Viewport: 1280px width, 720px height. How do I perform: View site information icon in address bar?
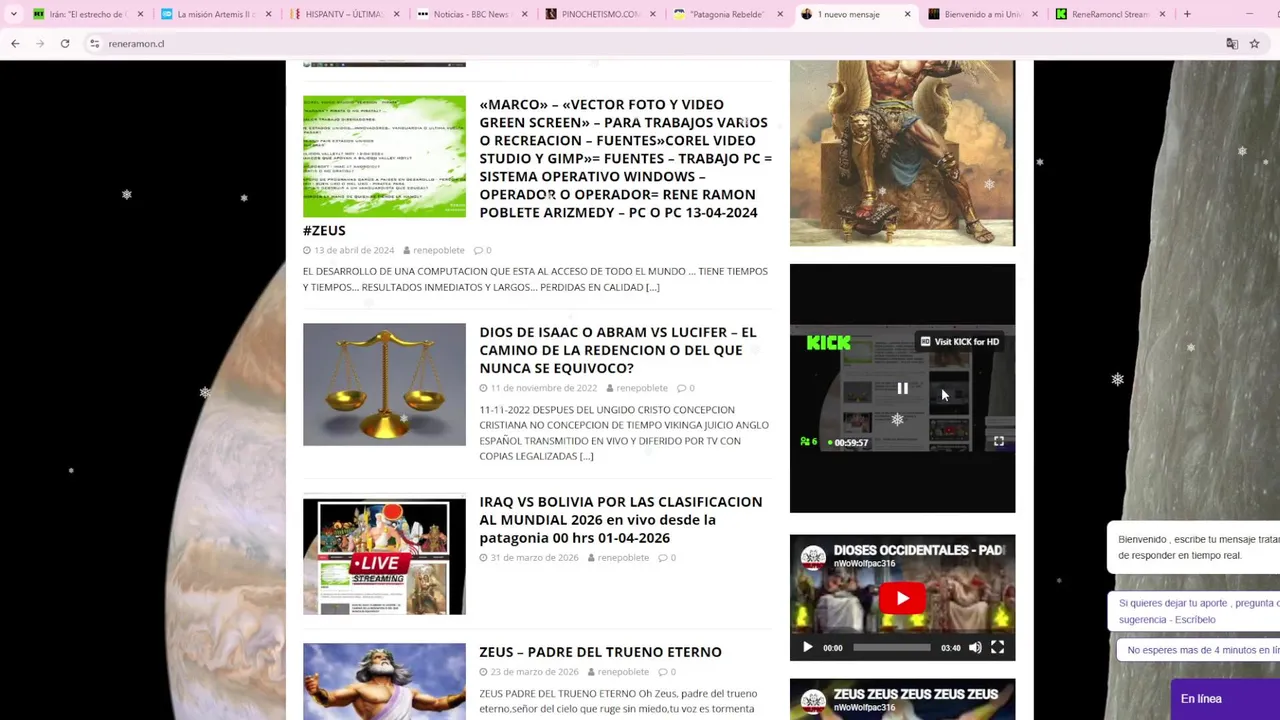coord(94,44)
